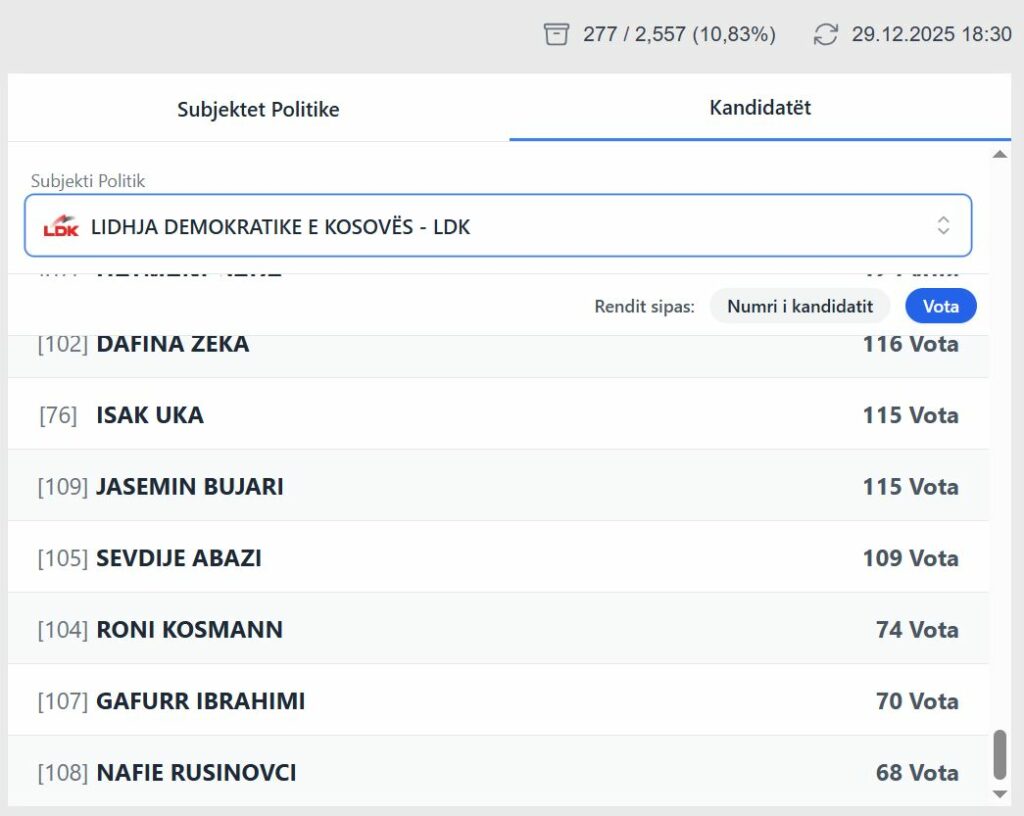Click the ballot box archive icon
The width and height of the screenshot is (1024, 816).
[x=556, y=34]
